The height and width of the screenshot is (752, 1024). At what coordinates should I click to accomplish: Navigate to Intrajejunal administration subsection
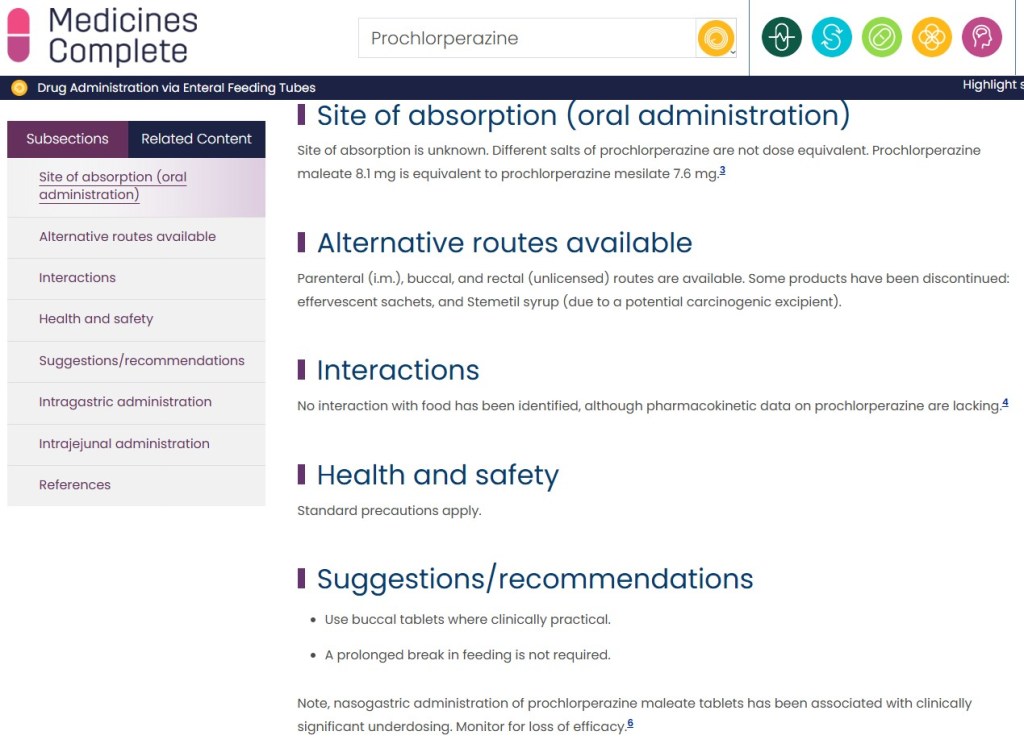124,444
